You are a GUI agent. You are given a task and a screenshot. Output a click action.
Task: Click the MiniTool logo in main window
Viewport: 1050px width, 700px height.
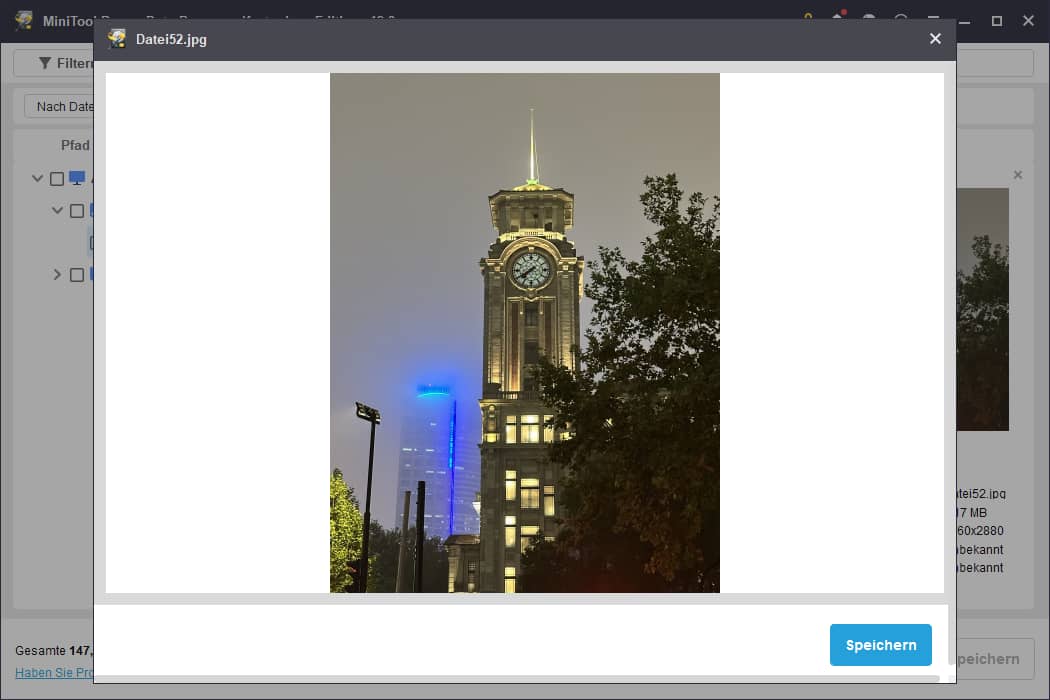coord(24,20)
